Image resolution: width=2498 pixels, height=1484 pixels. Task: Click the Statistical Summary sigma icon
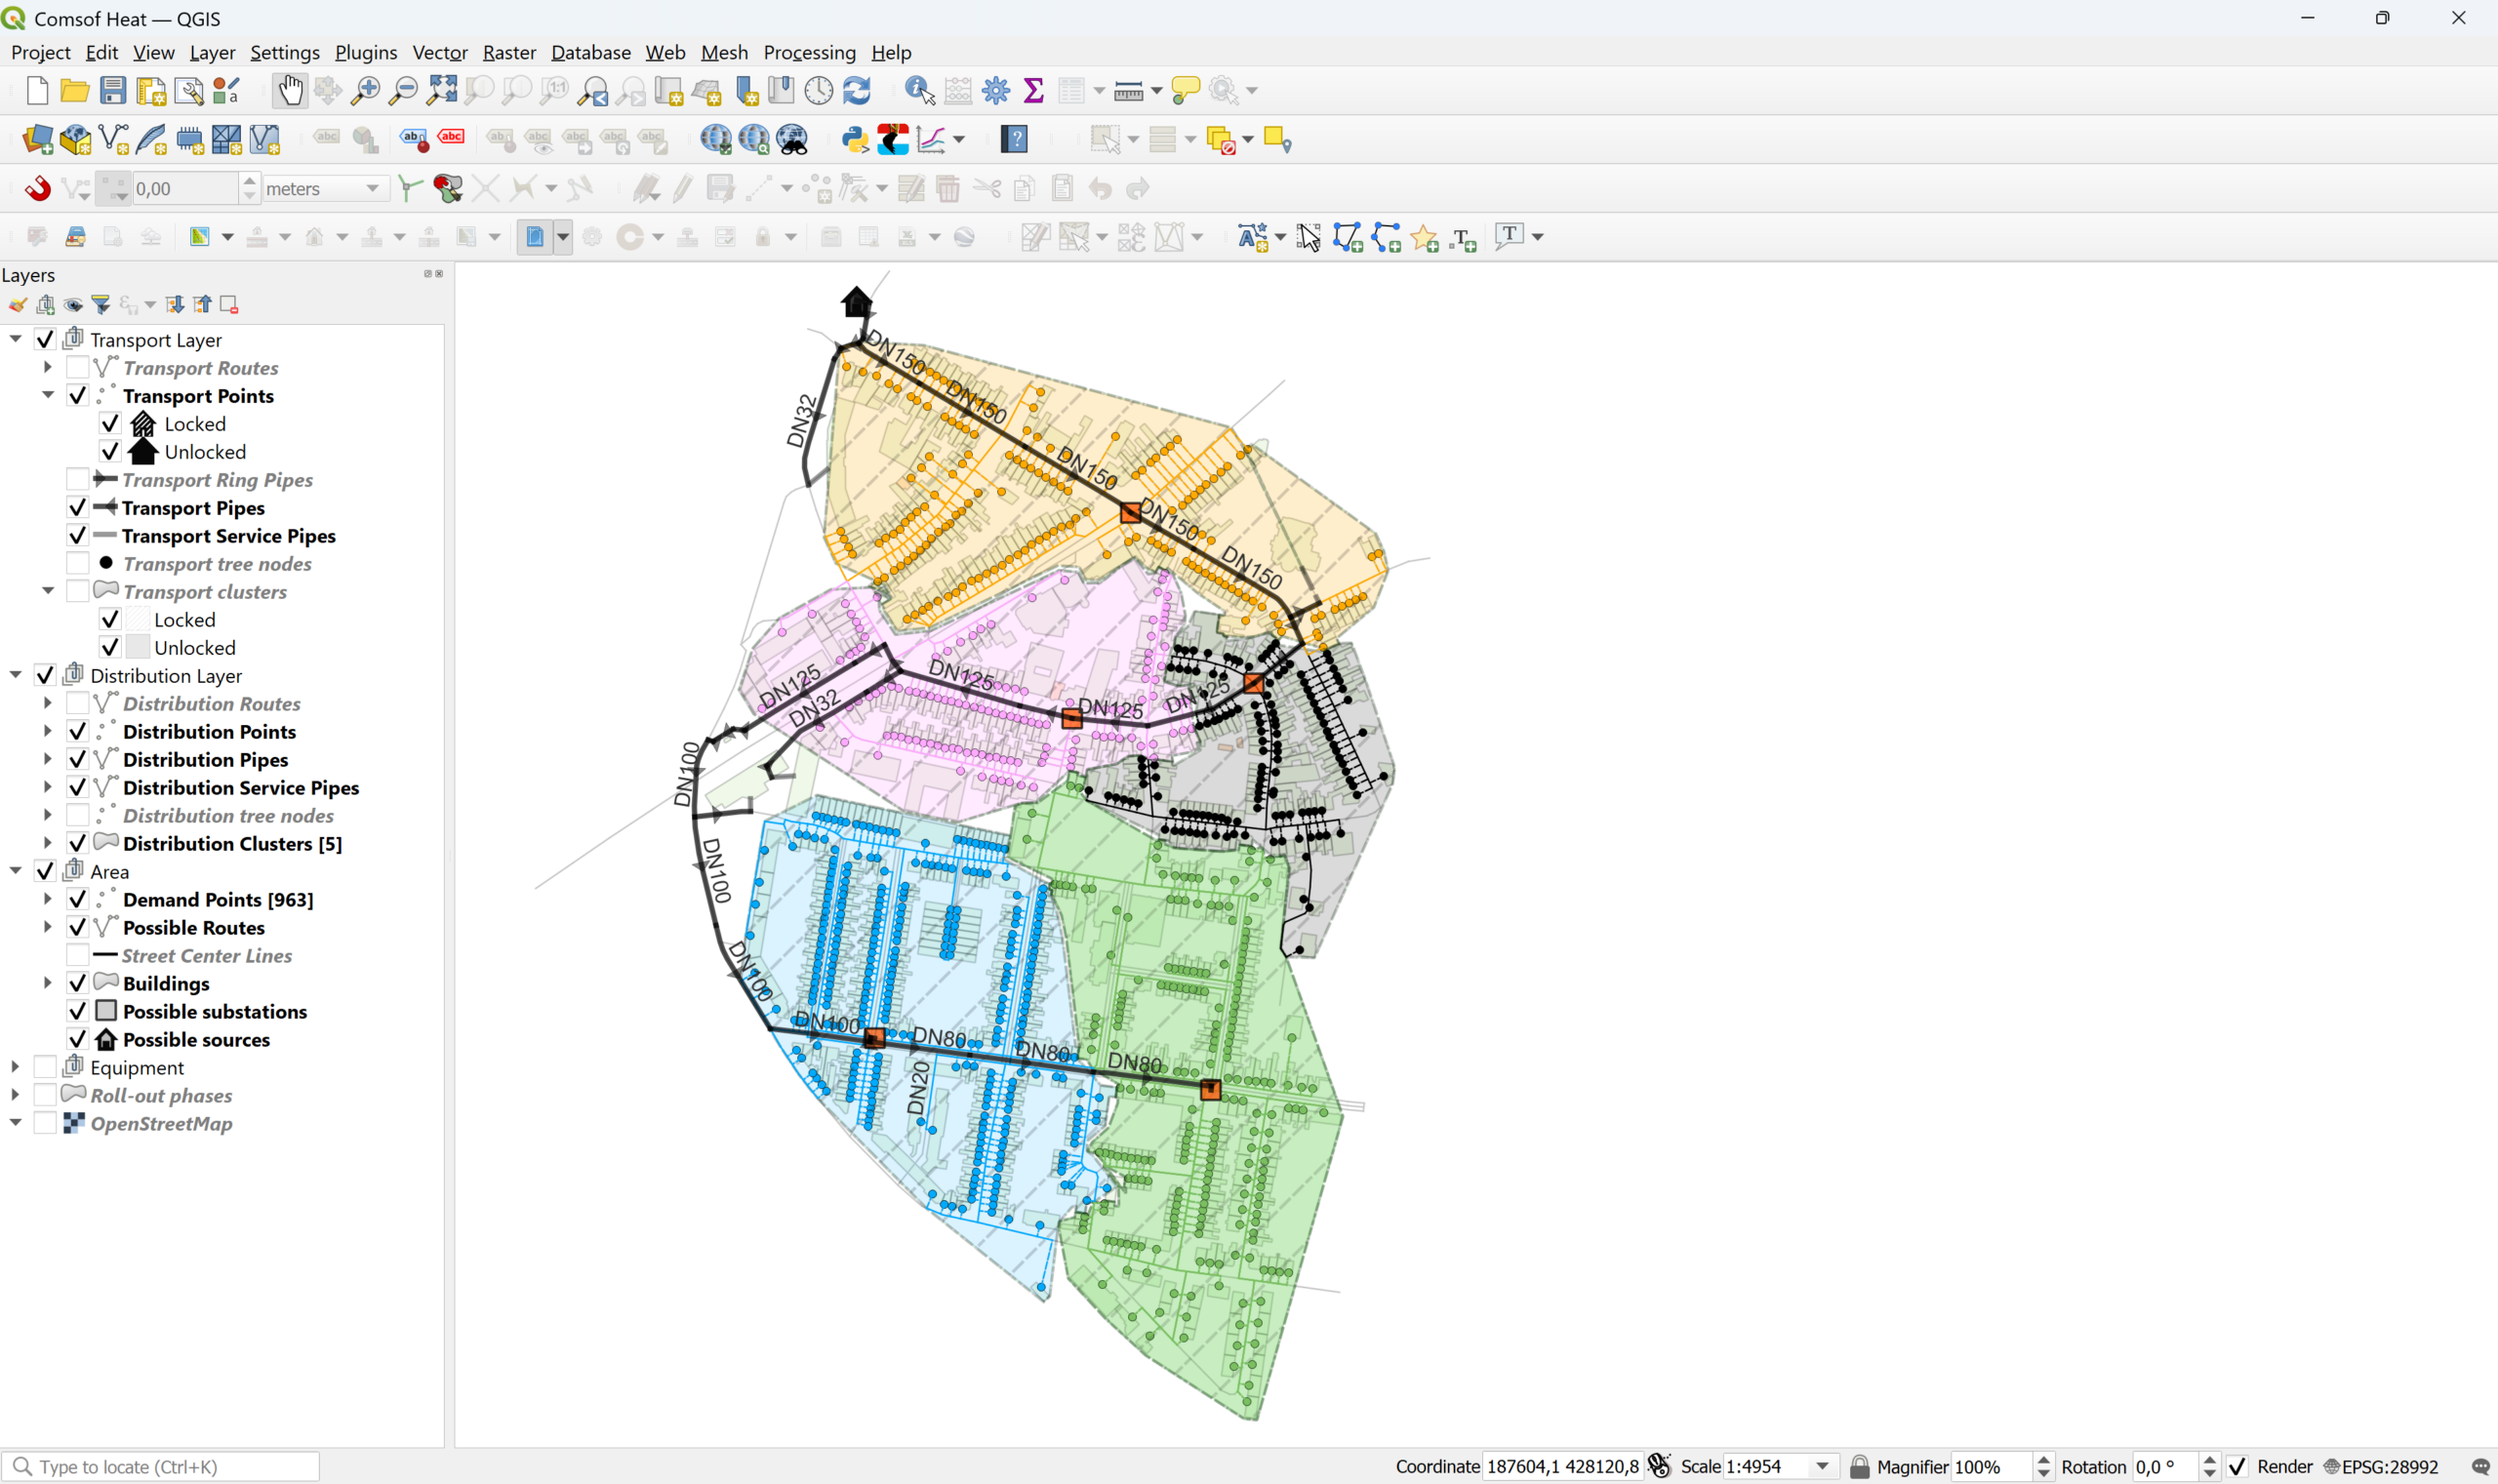pyautogui.click(x=1034, y=90)
